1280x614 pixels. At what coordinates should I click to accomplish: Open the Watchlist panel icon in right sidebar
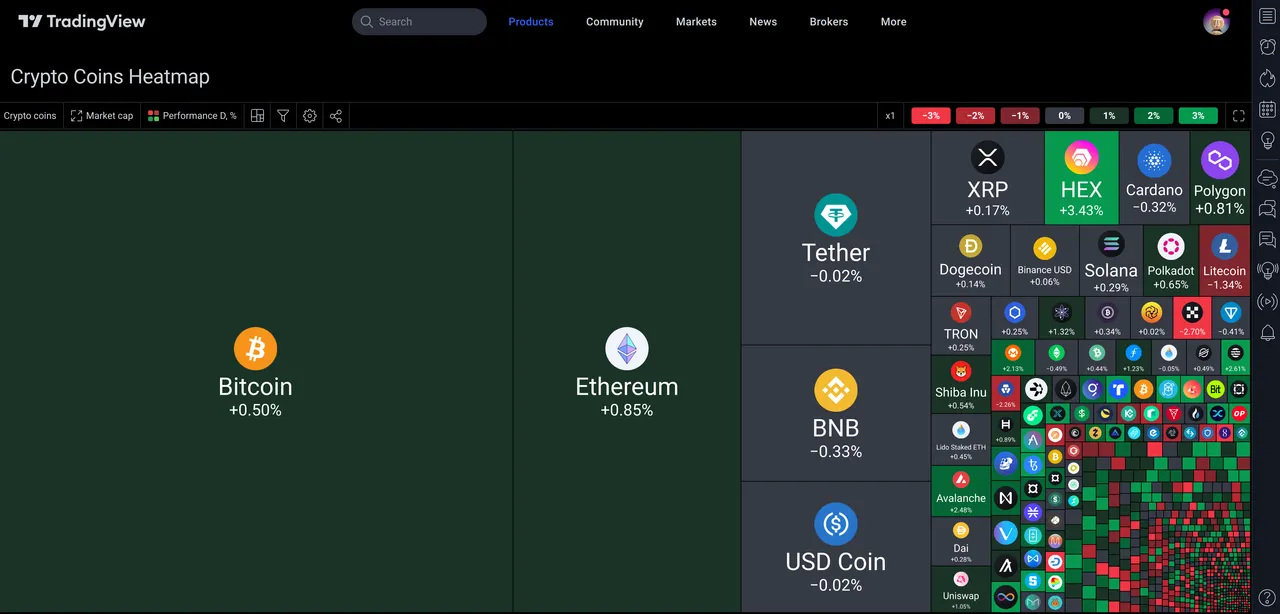tap(1267, 17)
